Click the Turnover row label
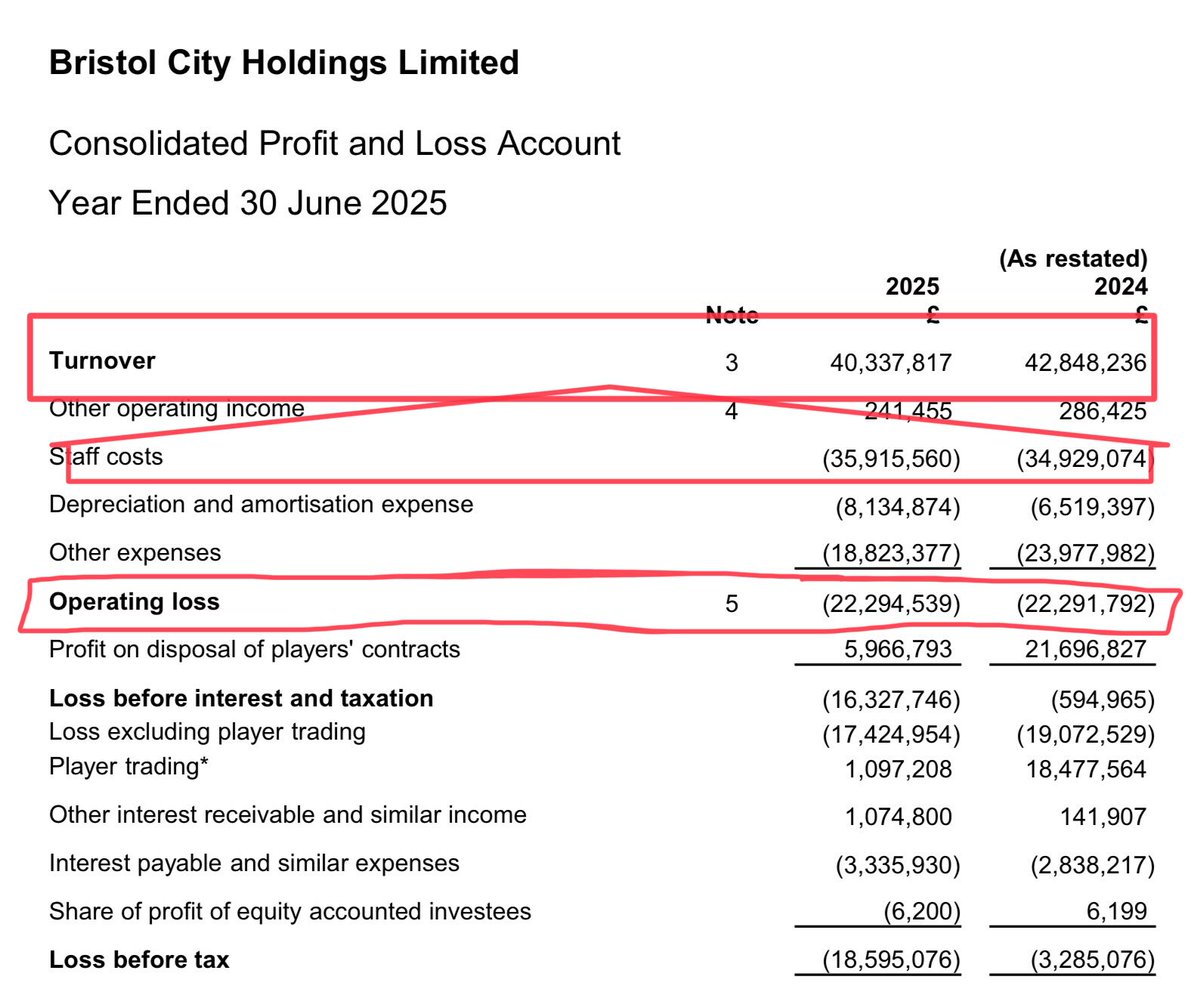Screen dimensions: 1200x992 pyautogui.click(x=102, y=361)
